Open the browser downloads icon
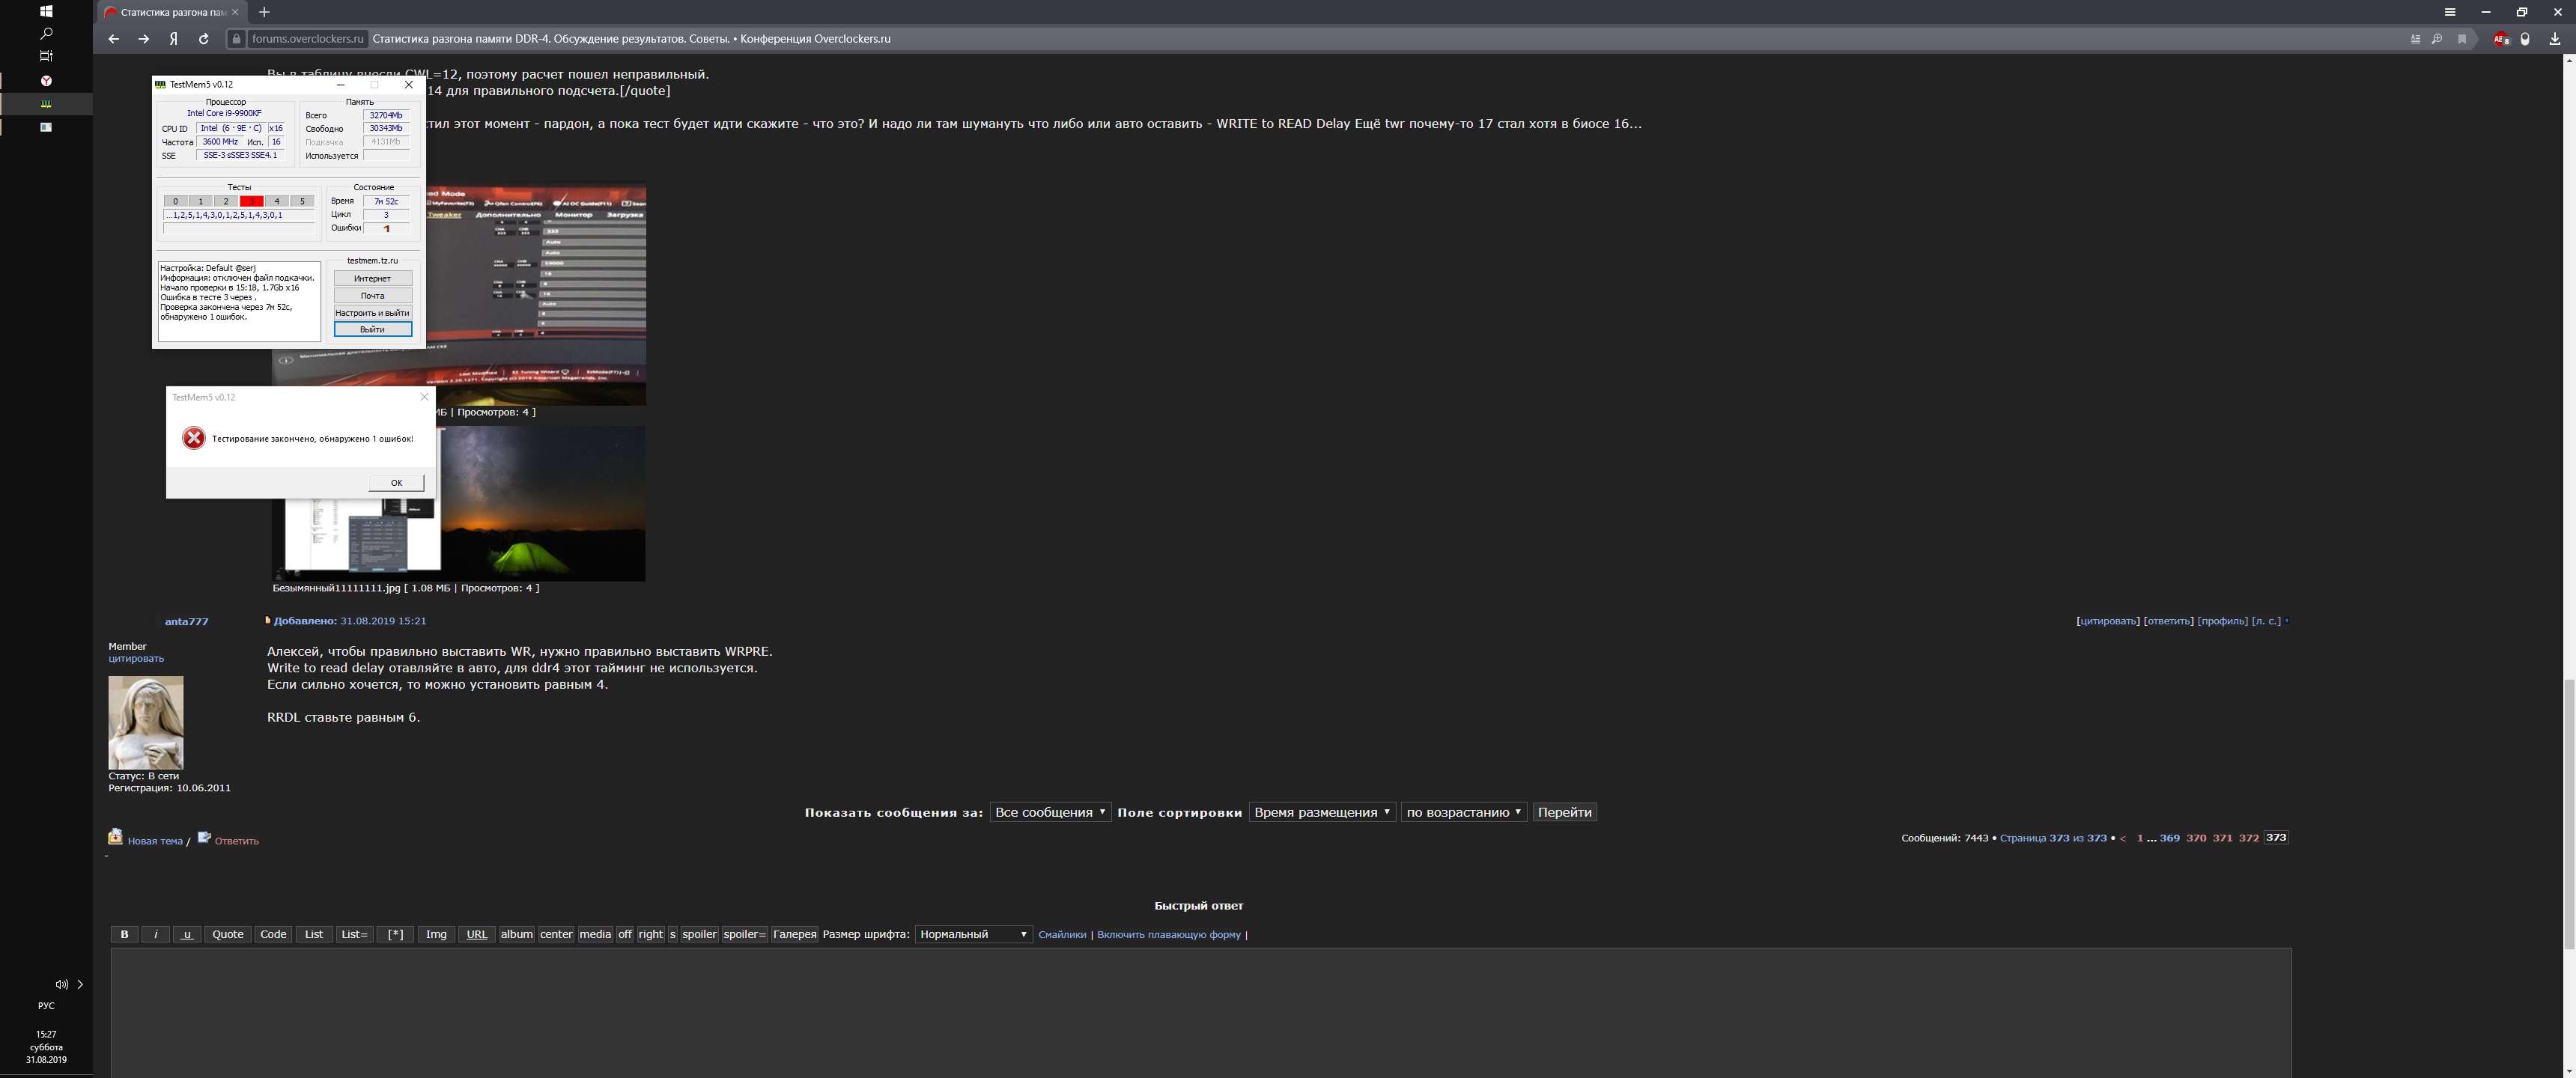The image size is (2576, 1078). tap(2554, 39)
